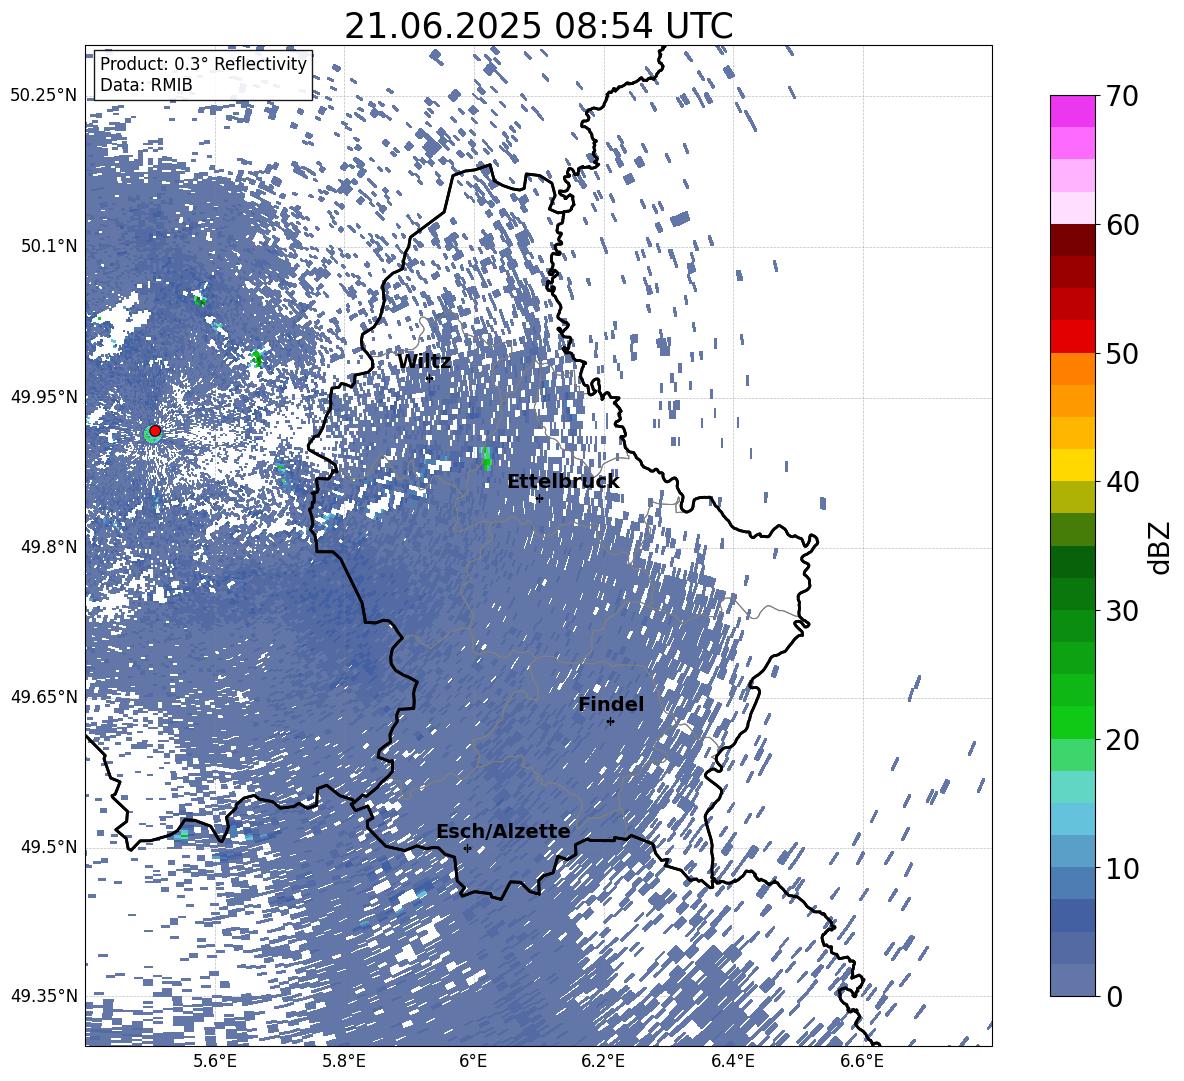Click the Wiltz location cross marker
1184x1081 pixels.
[429, 378]
